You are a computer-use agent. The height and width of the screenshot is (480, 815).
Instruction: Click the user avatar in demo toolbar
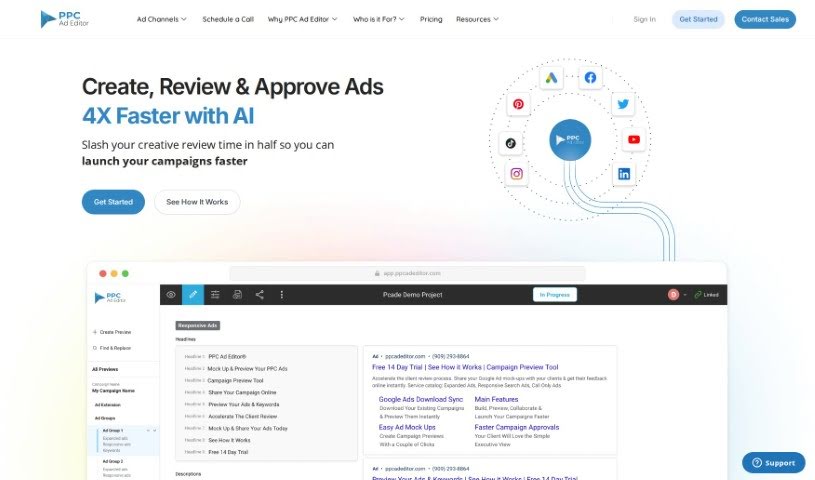673,294
